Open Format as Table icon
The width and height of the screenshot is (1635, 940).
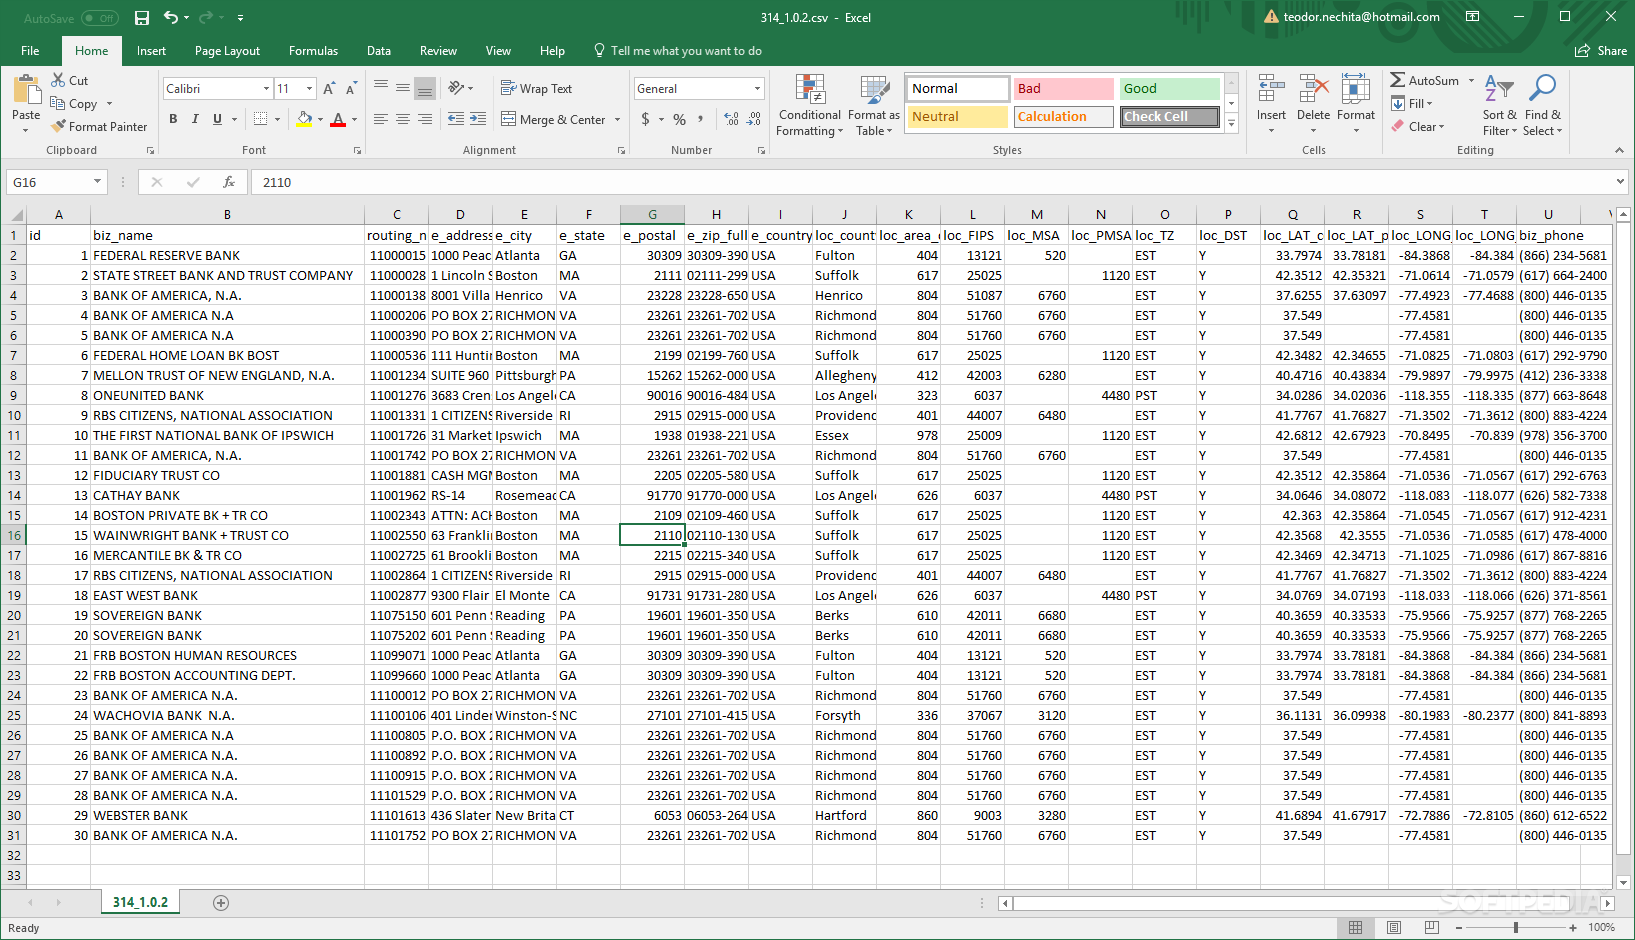click(x=874, y=90)
